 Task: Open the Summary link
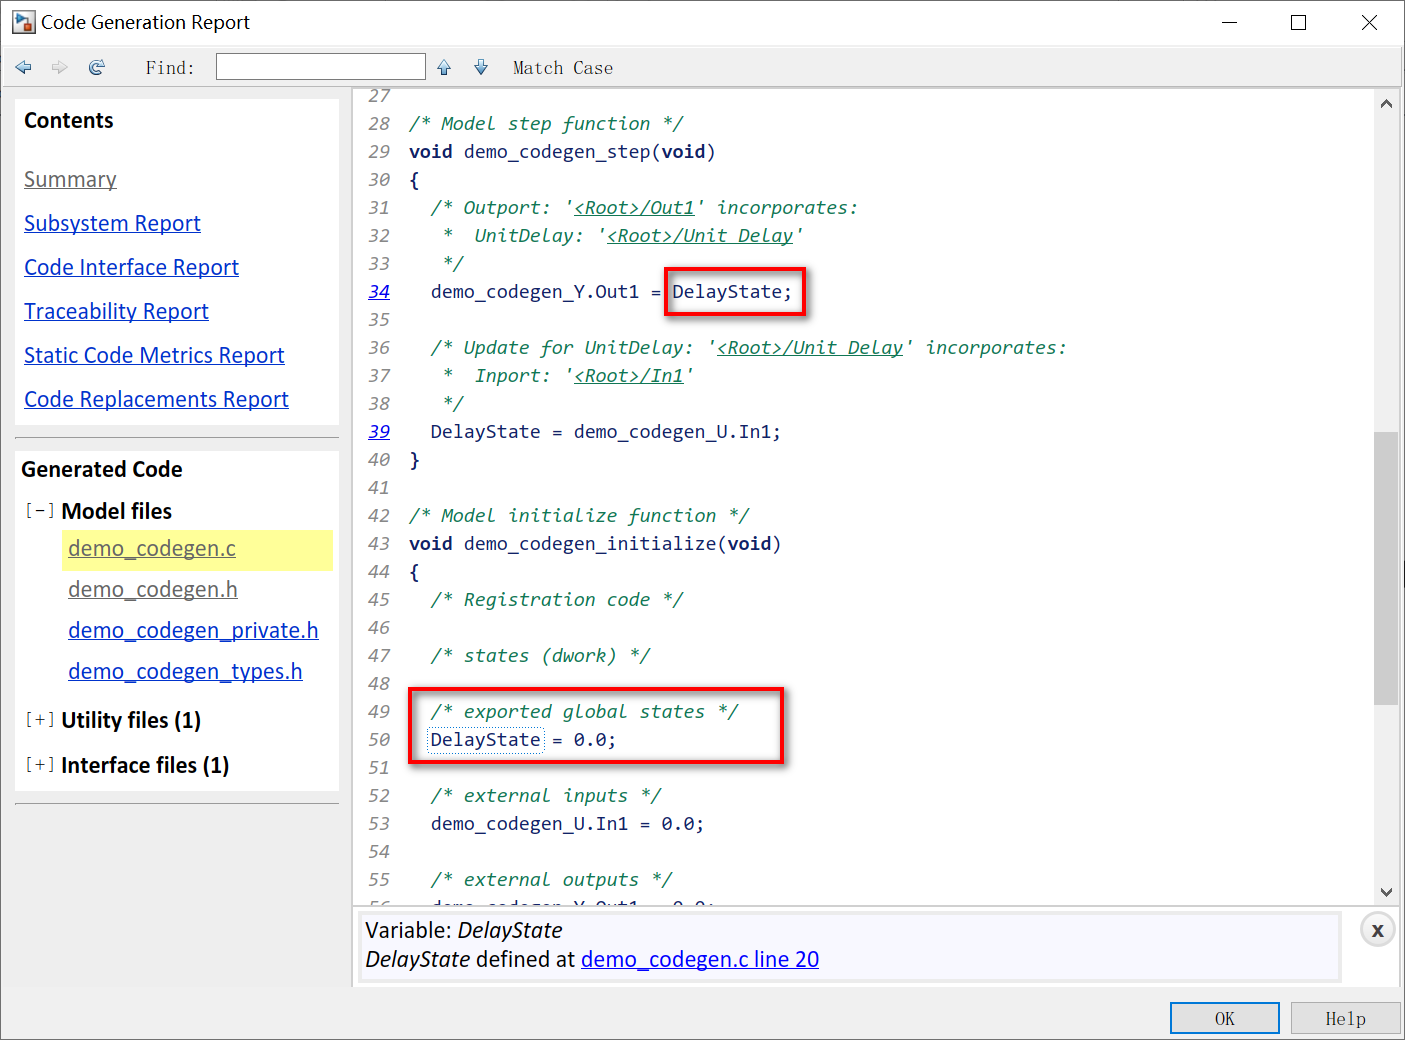pos(70,179)
